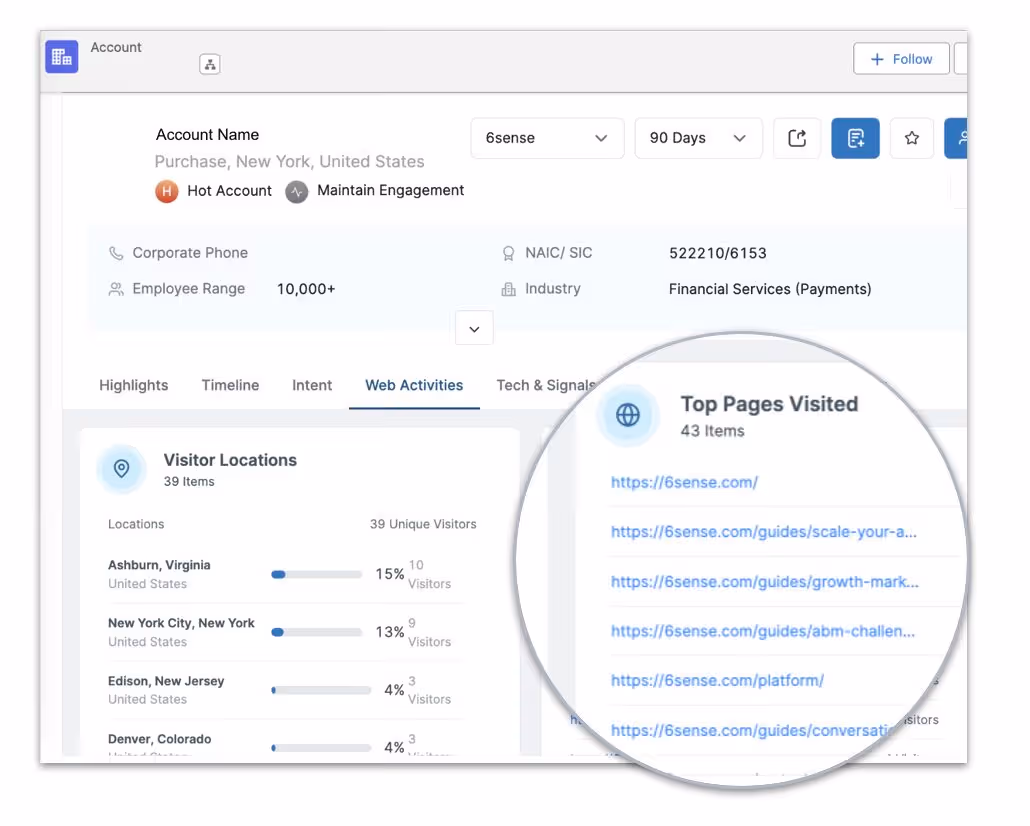Click the 43 Items count
The image size is (1030, 826).
coord(713,431)
